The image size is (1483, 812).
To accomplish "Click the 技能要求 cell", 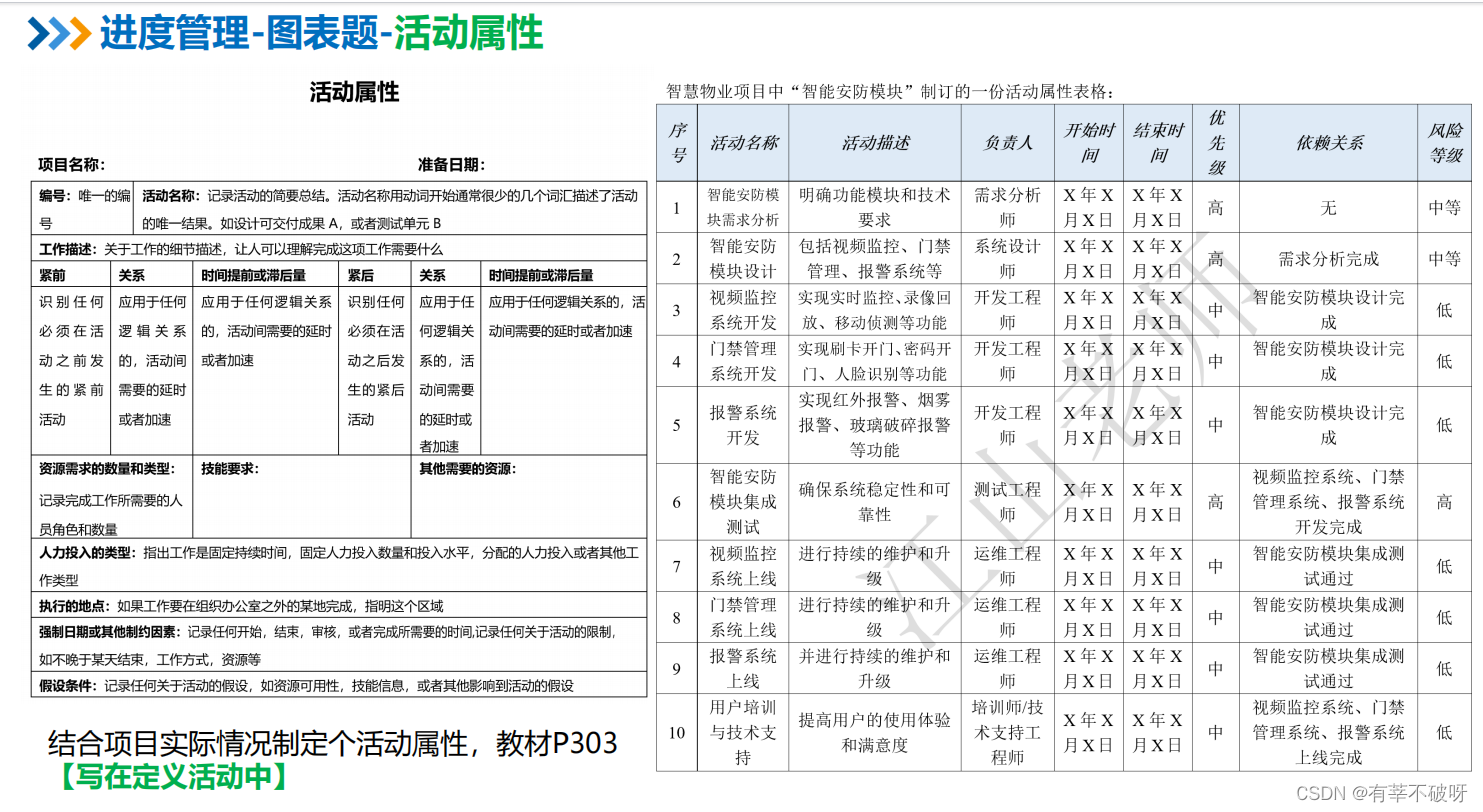I will pyautogui.click(x=302, y=498).
